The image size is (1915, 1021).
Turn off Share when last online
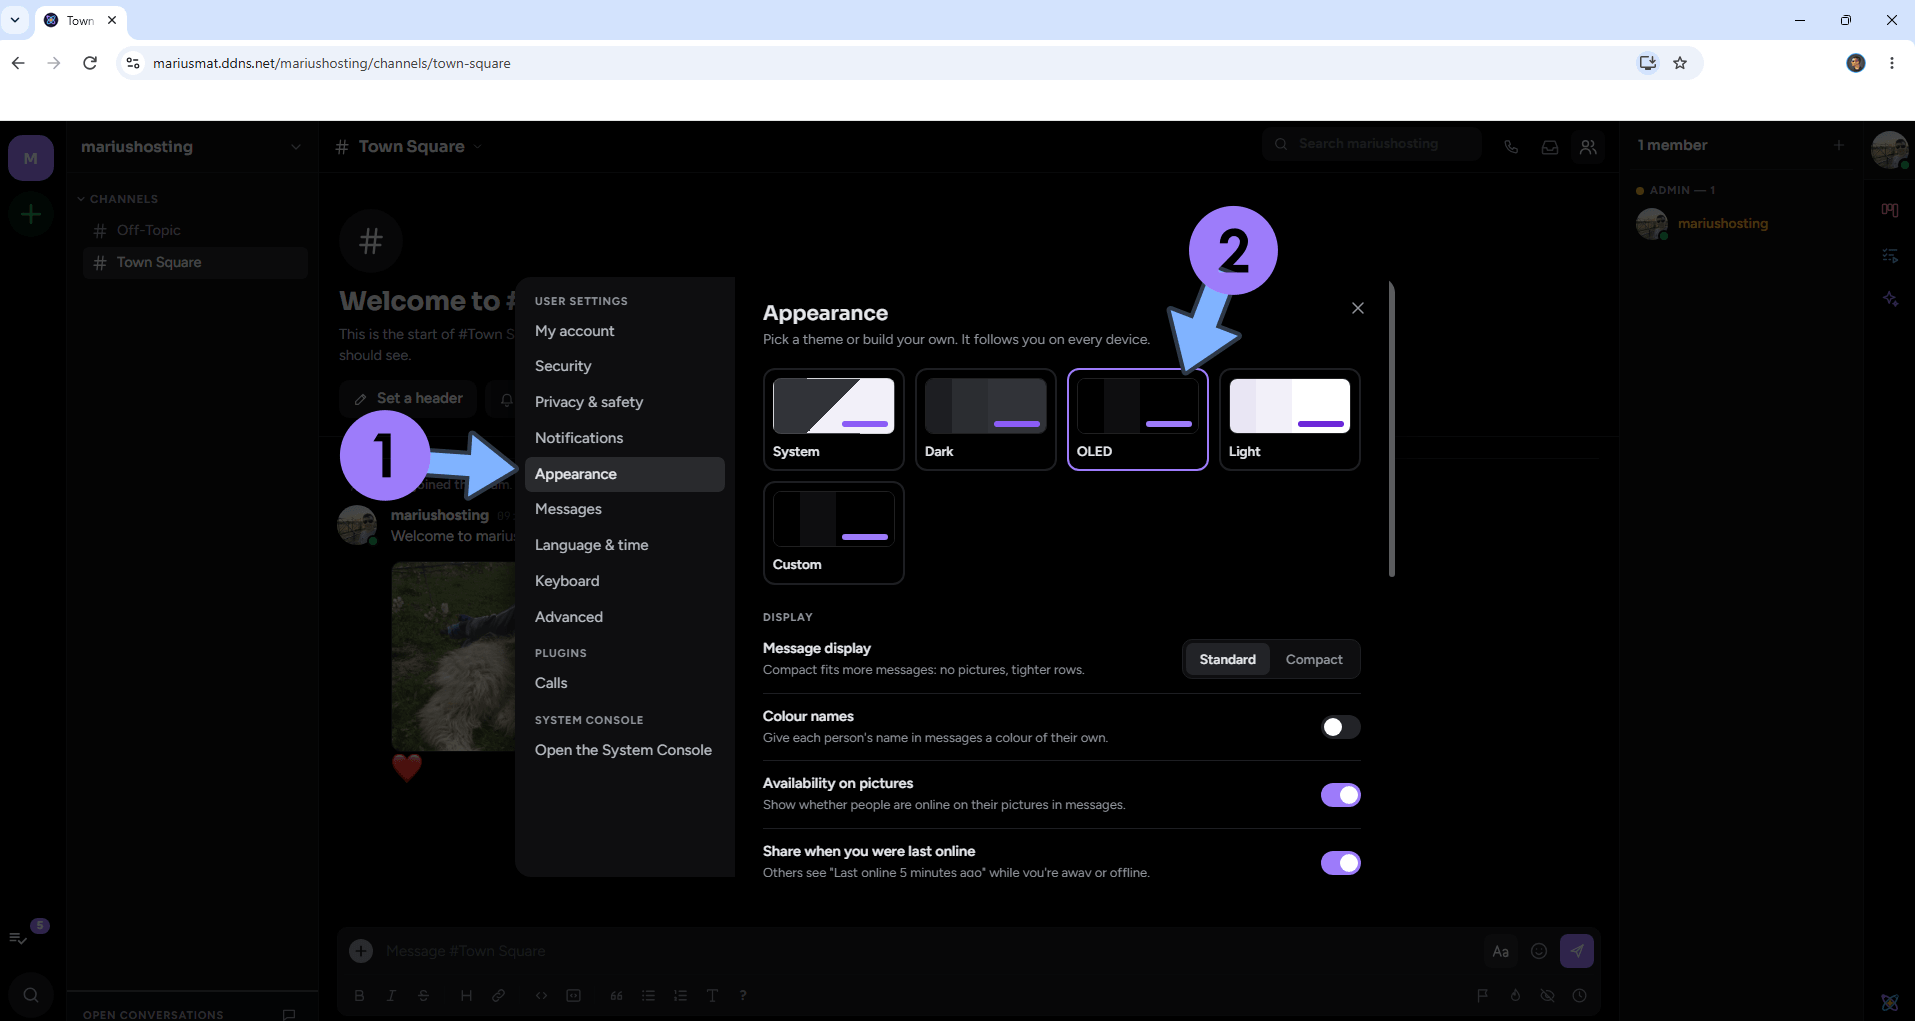click(1340, 863)
